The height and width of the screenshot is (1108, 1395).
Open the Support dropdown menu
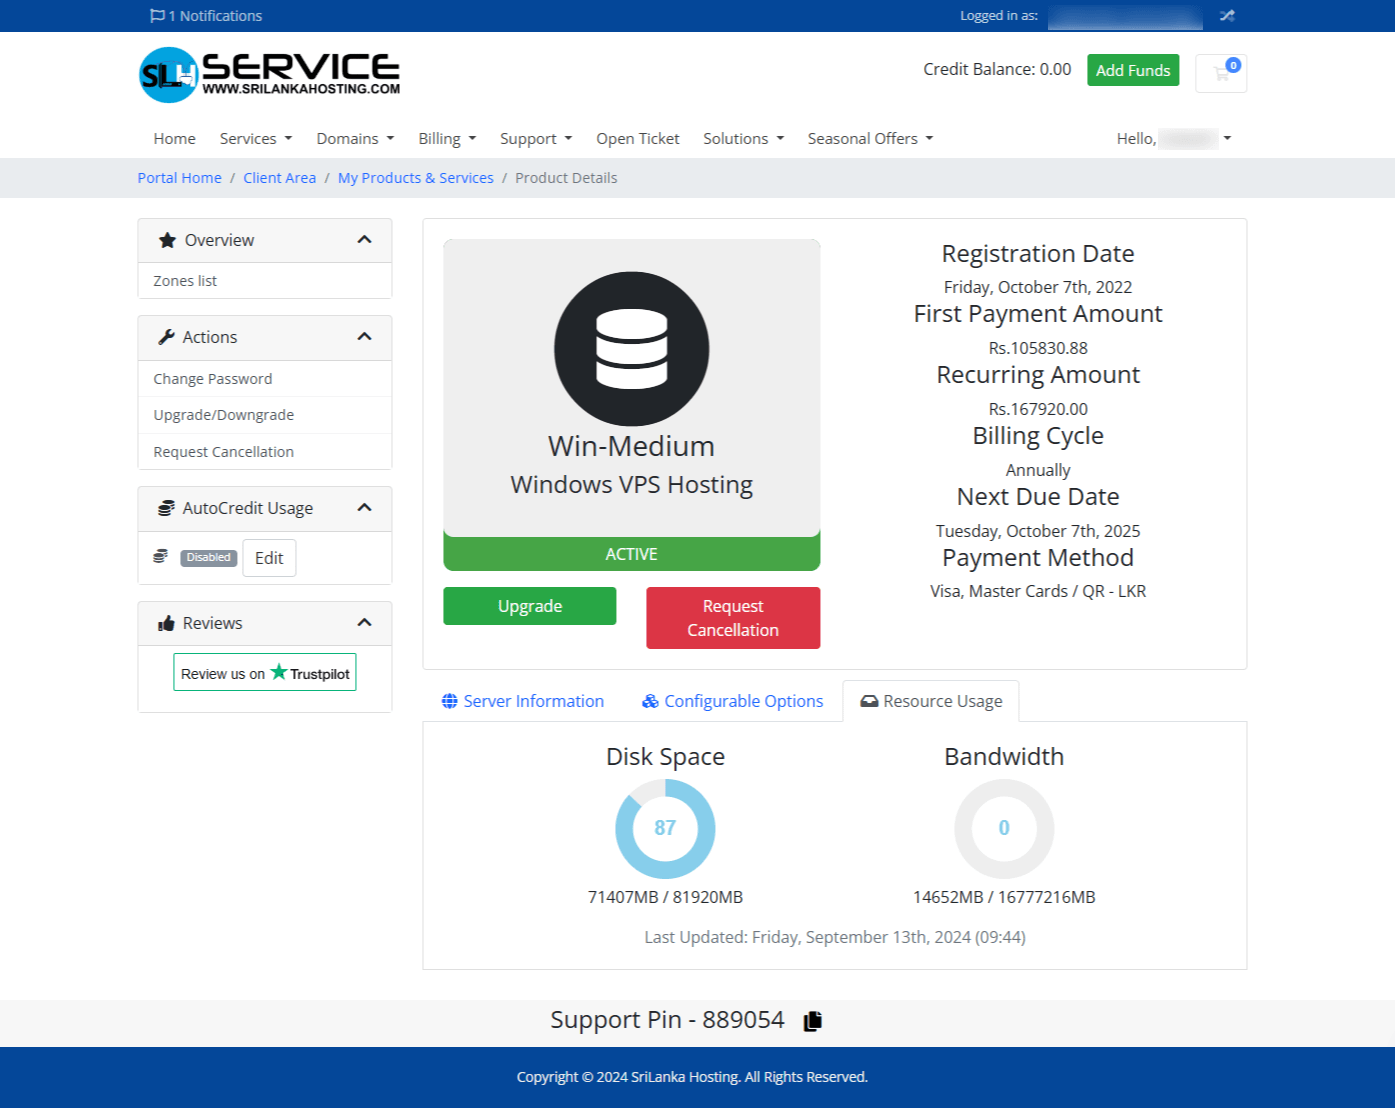click(536, 139)
